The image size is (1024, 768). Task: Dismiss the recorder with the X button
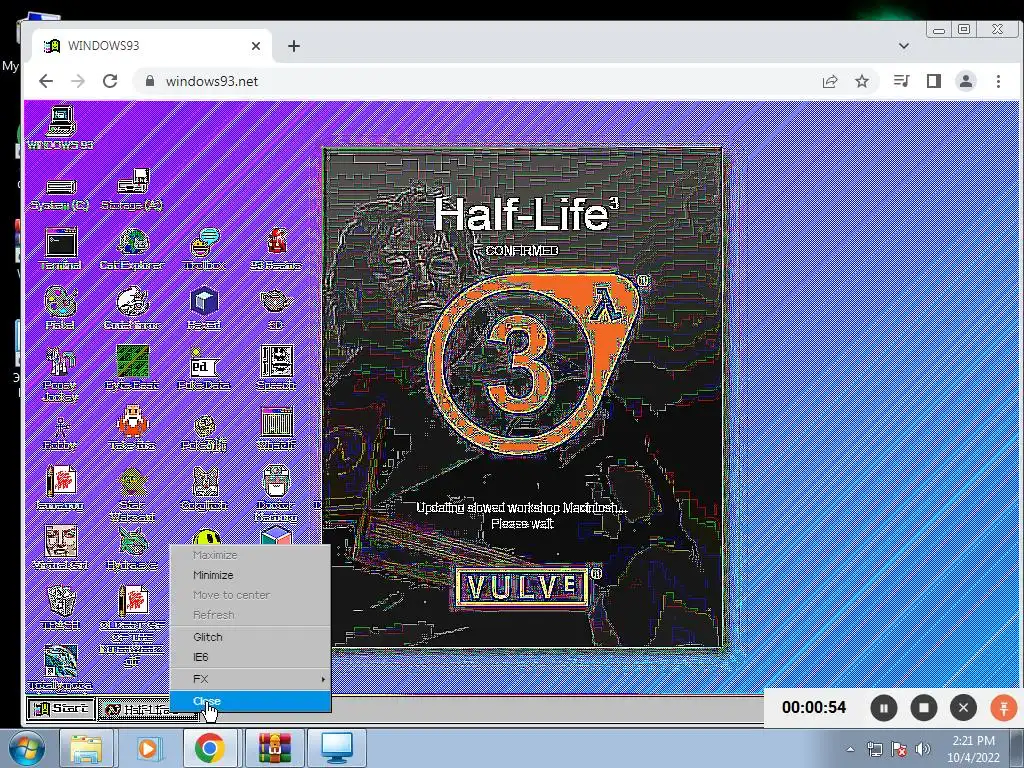963,708
